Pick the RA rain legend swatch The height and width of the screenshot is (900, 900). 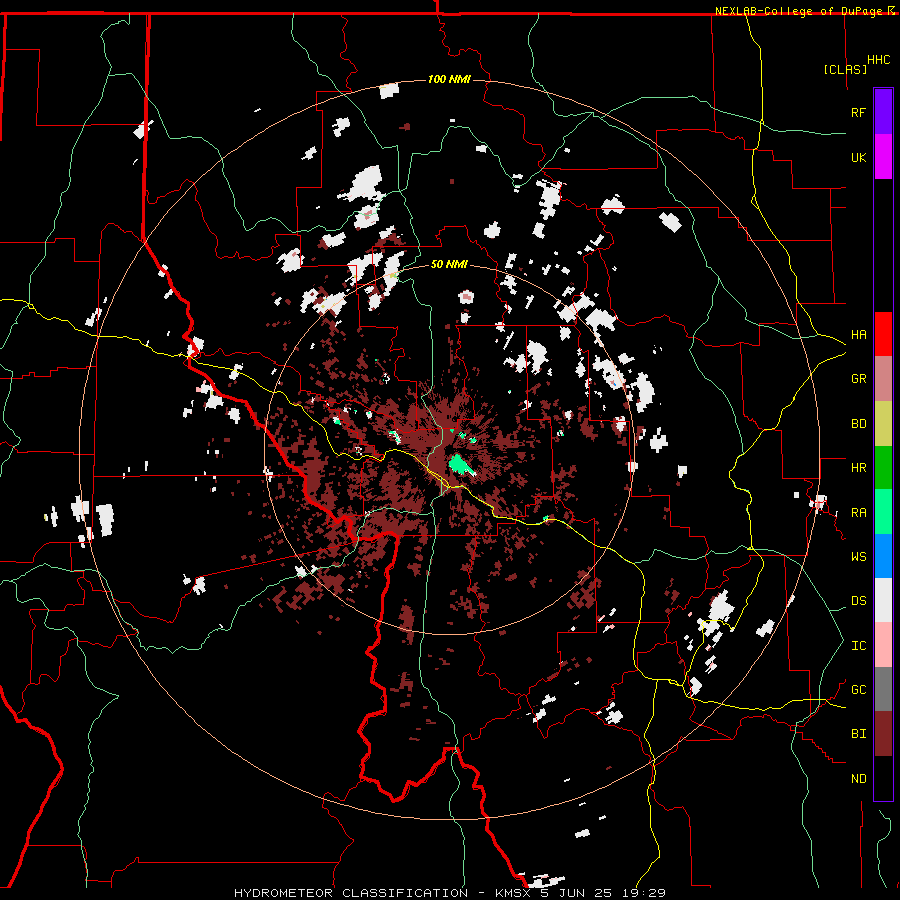pos(883,512)
